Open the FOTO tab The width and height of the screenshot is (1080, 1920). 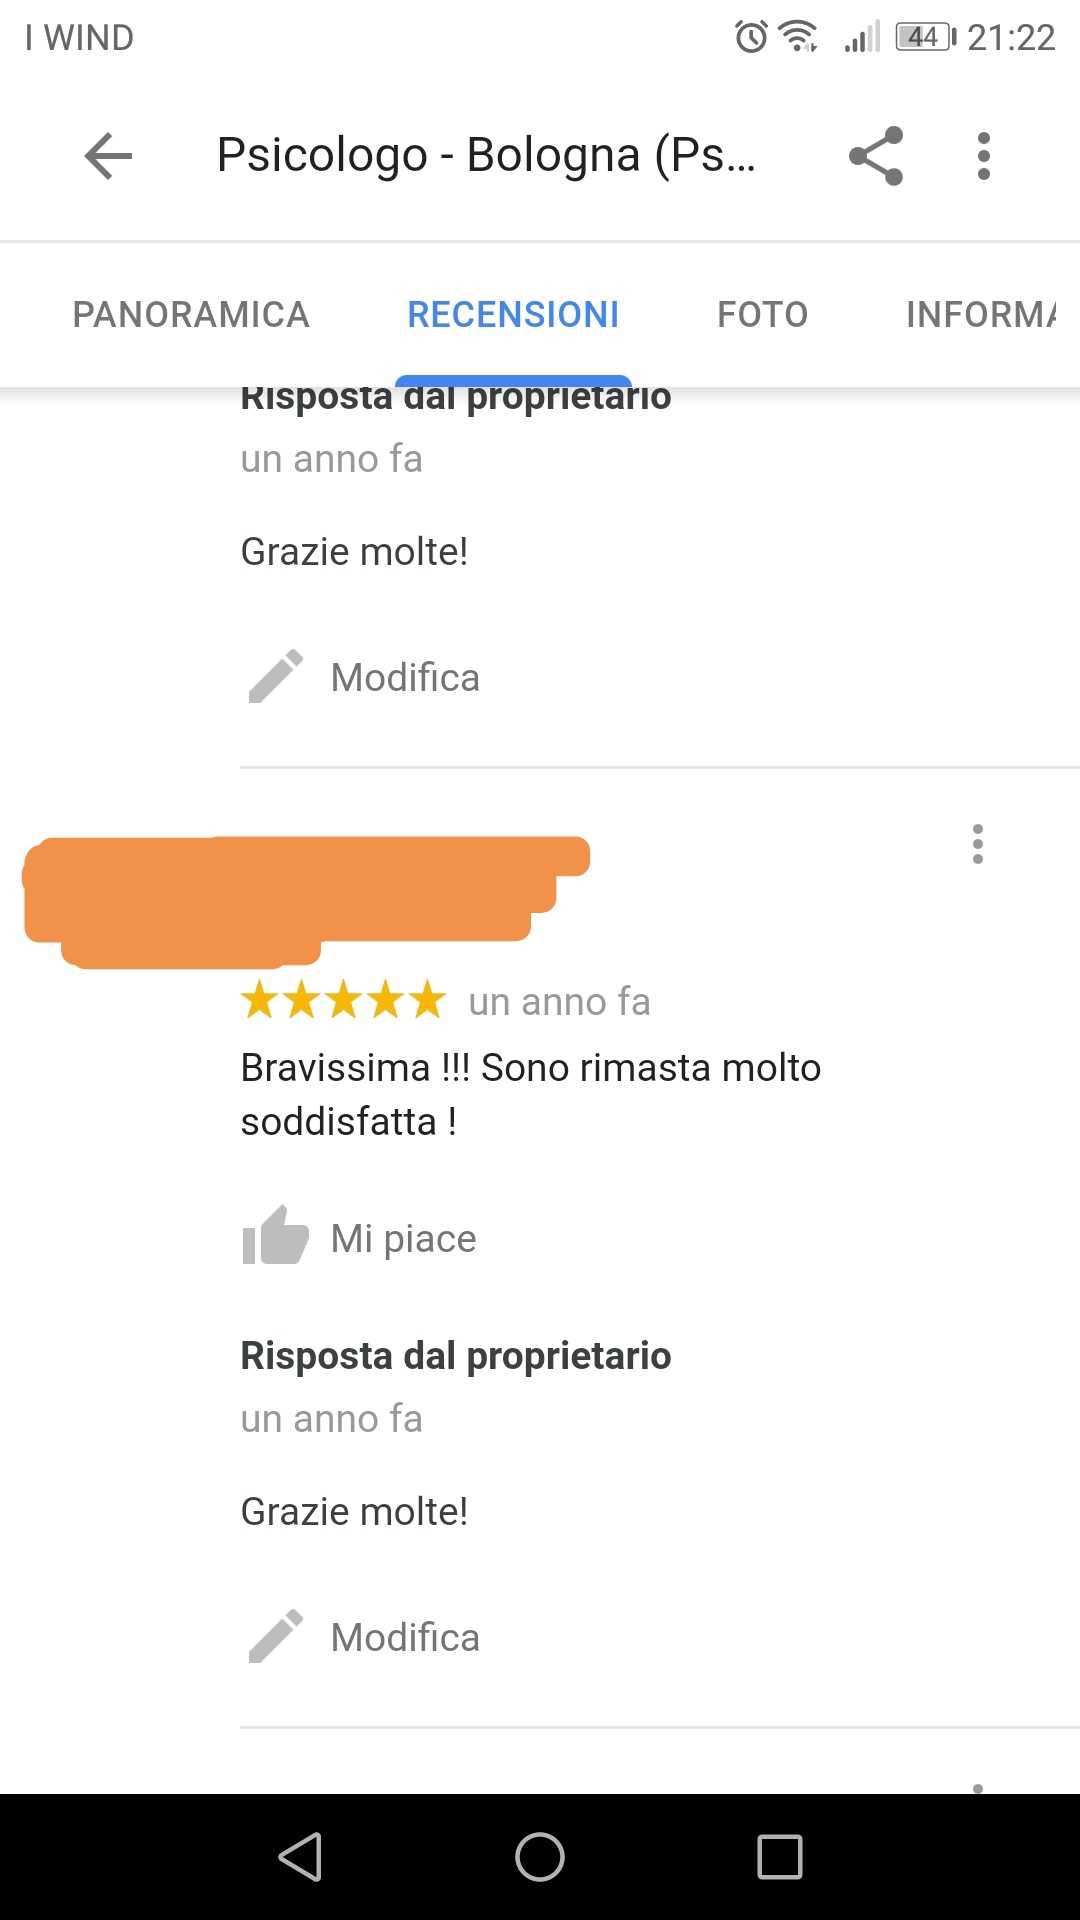click(x=762, y=314)
